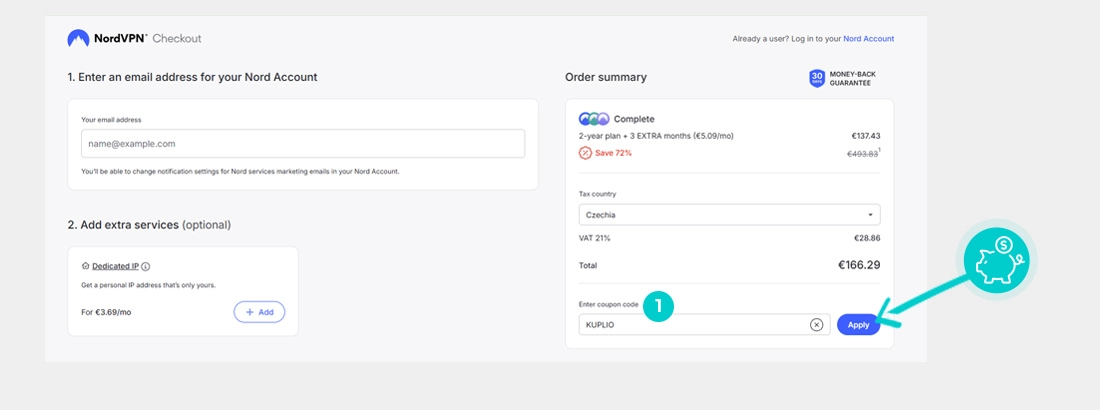Click the total amount €166.29
The image size is (1100, 410).
[x=859, y=265]
